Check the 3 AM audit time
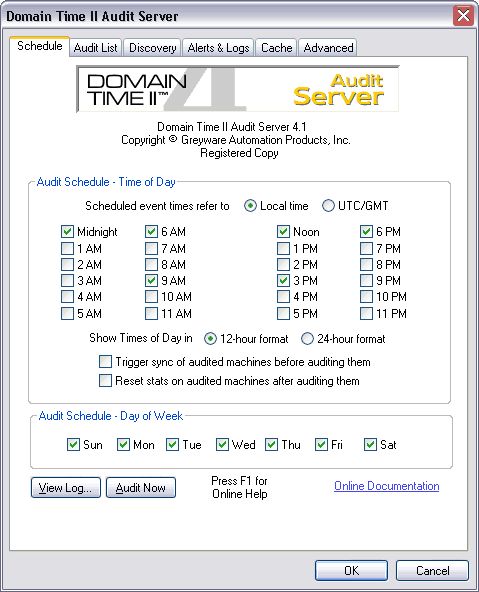 point(67,281)
